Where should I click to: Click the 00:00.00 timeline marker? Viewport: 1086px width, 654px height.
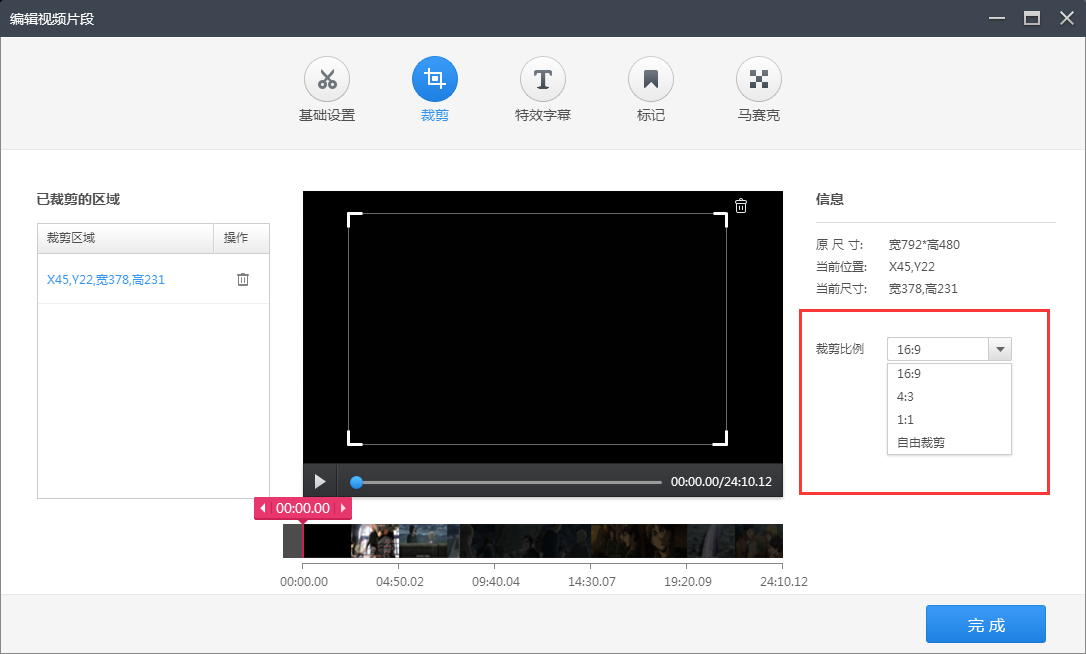click(x=302, y=508)
